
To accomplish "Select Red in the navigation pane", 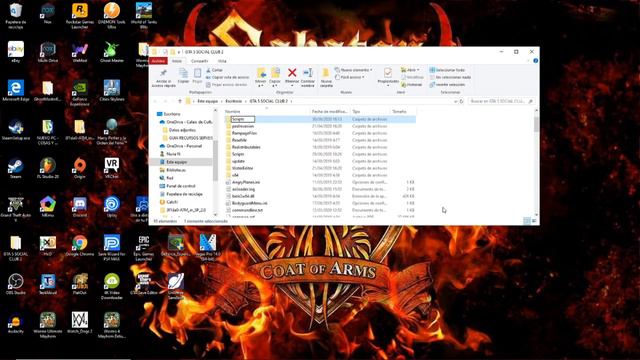I will coord(170,178).
